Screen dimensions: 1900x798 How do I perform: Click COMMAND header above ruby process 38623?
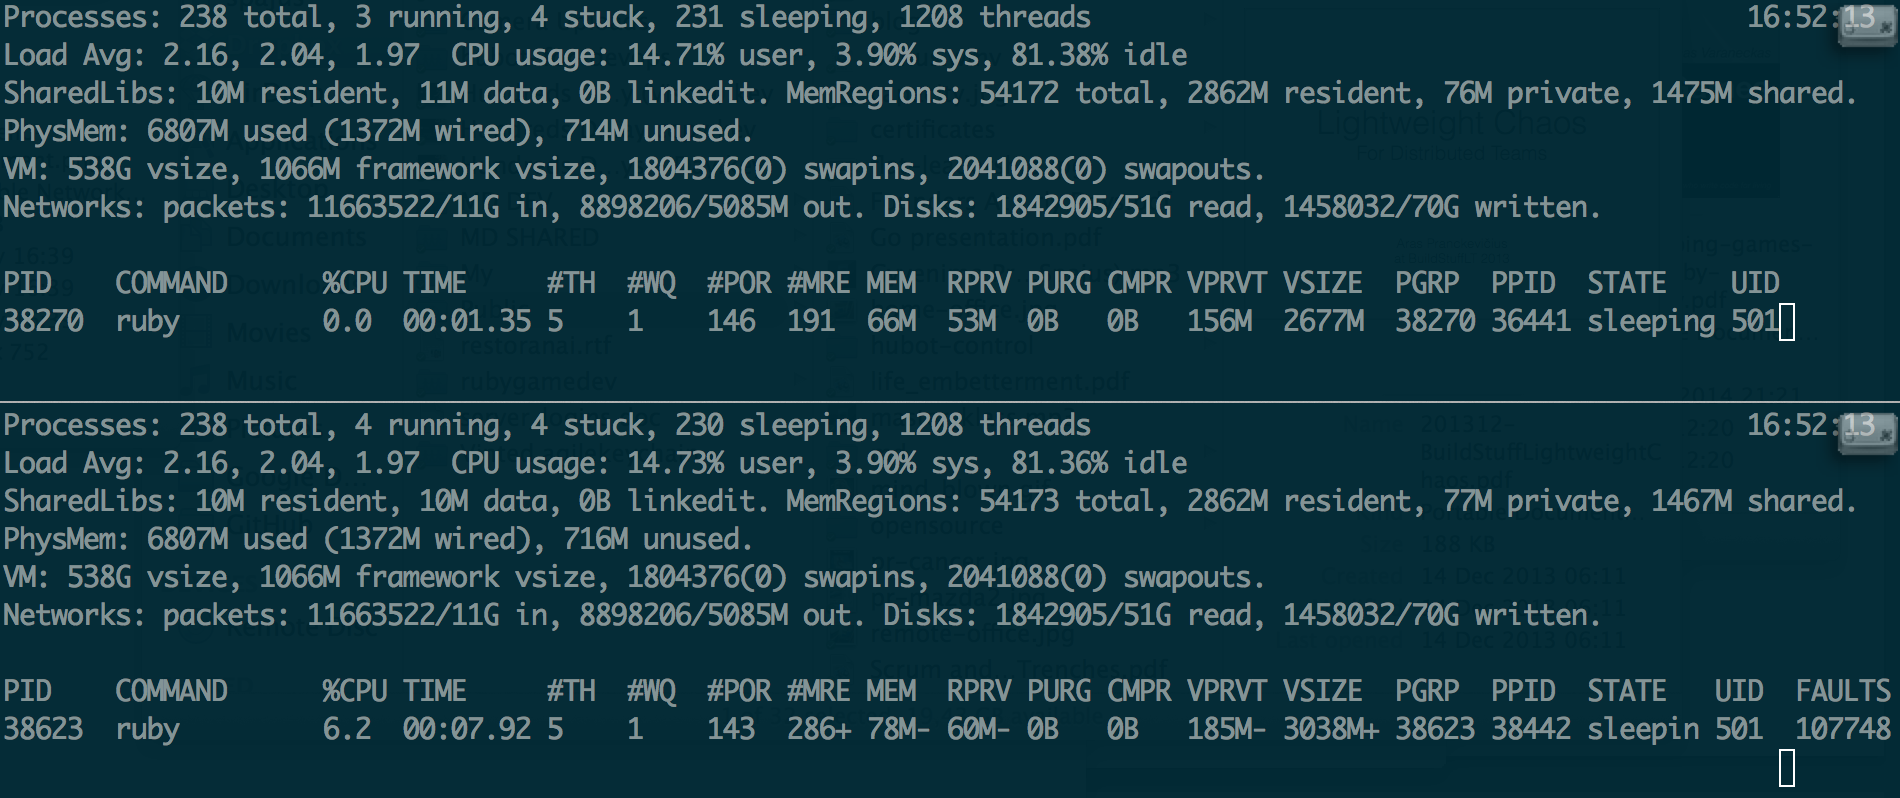tap(171, 691)
